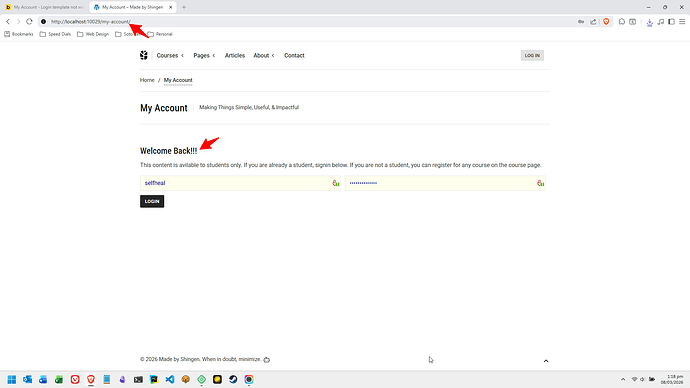Screen dimensions: 690x388
Task: Click the black LOGIN submit button
Action: coord(152,201)
